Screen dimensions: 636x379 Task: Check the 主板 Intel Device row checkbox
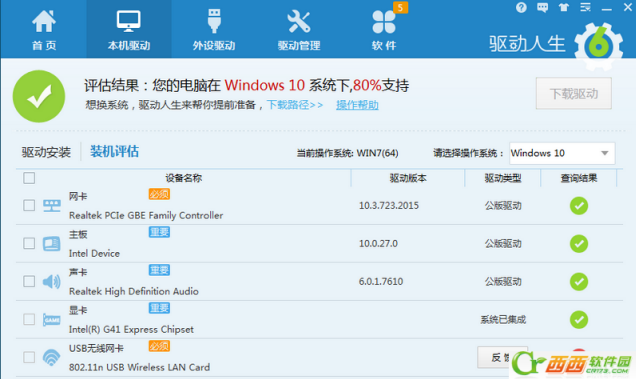(29, 243)
